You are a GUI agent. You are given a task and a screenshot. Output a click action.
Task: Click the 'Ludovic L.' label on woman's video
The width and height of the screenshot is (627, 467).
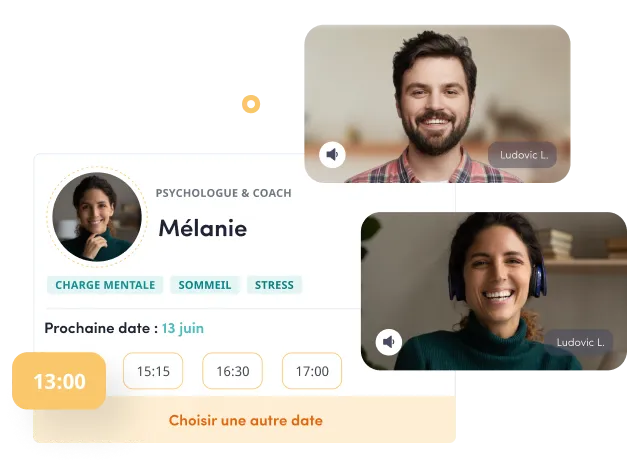click(580, 342)
